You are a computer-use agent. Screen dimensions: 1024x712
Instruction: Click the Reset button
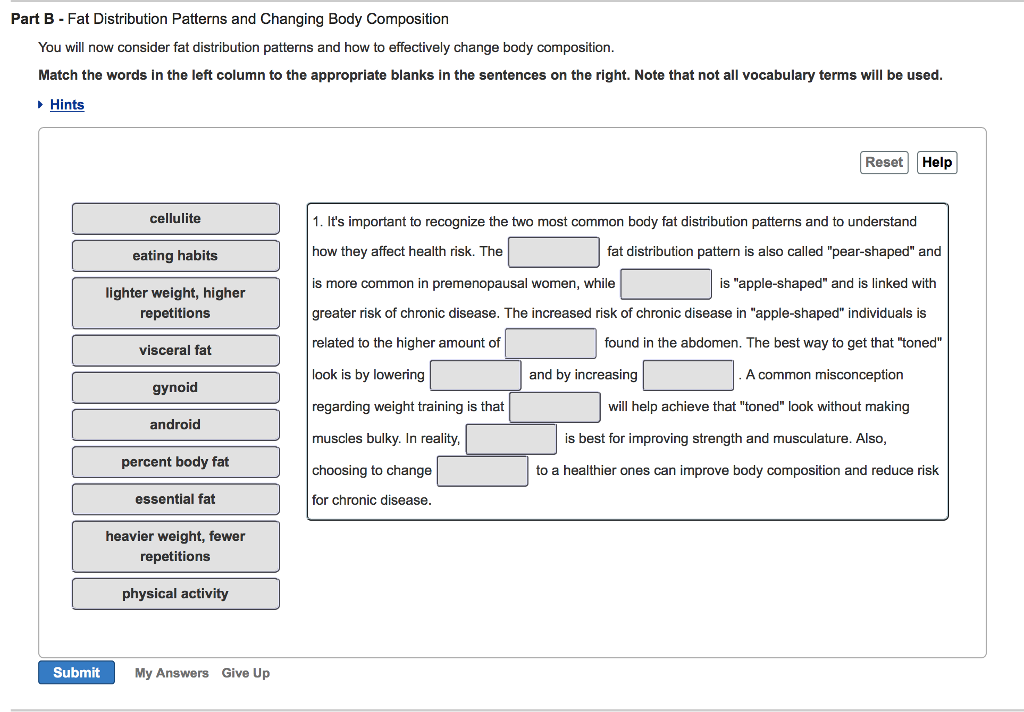click(883, 161)
